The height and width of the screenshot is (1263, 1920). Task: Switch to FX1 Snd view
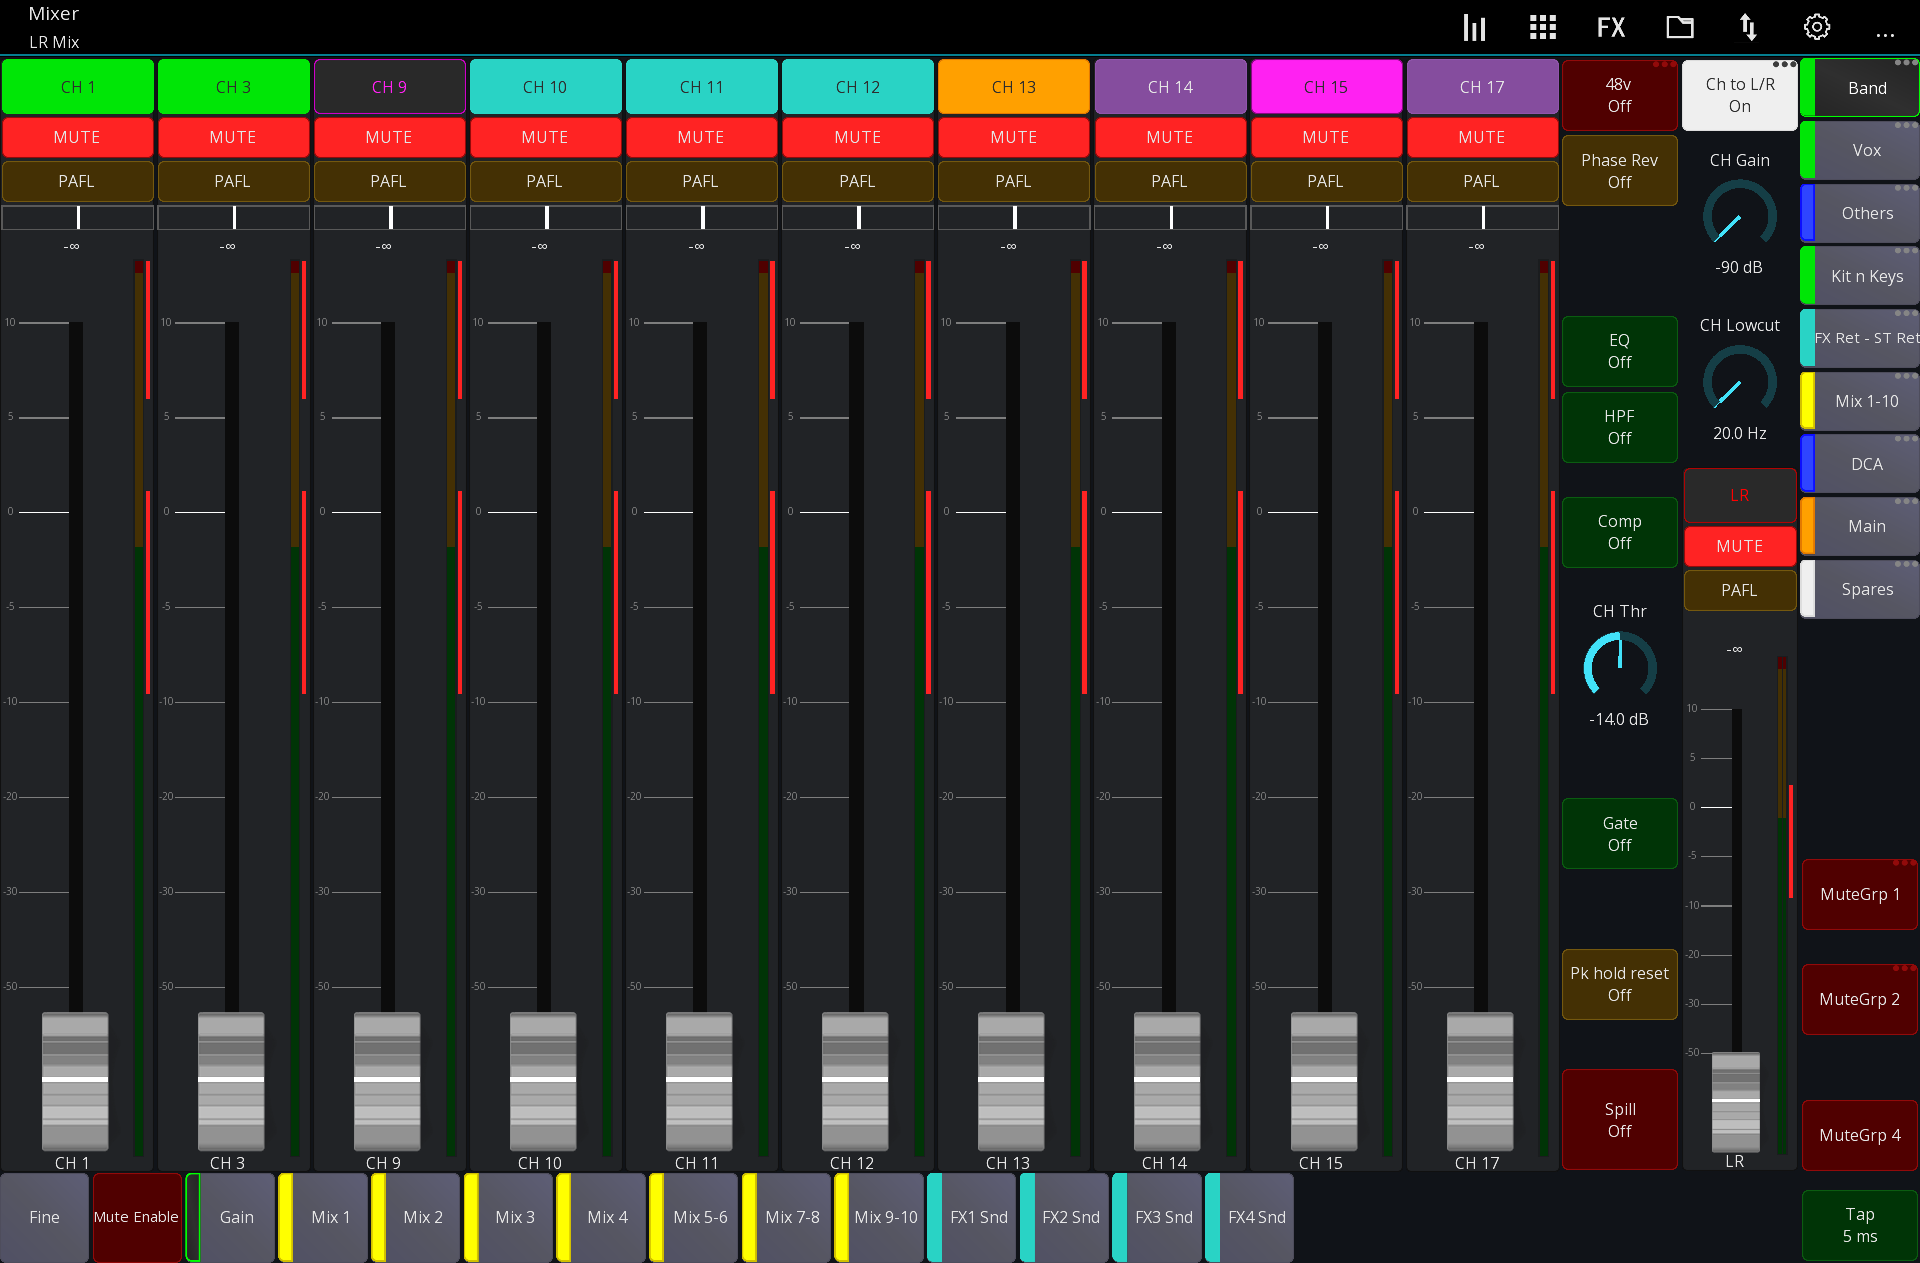tap(971, 1217)
